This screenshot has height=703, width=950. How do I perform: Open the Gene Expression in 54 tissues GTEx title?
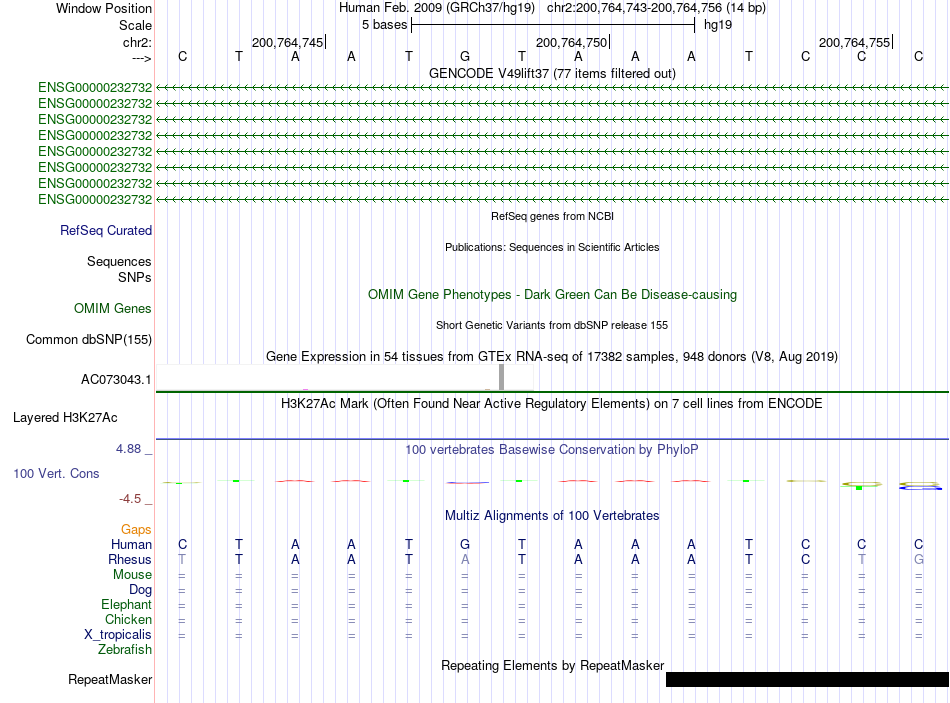(x=552, y=356)
